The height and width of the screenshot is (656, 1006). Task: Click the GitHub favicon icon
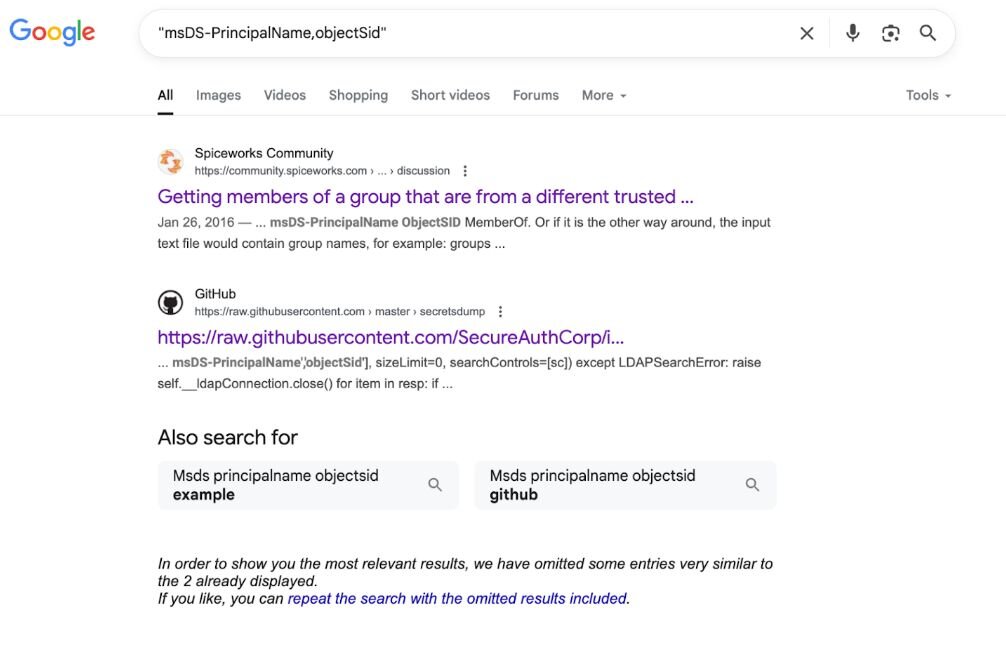click(x=171, y=303)
